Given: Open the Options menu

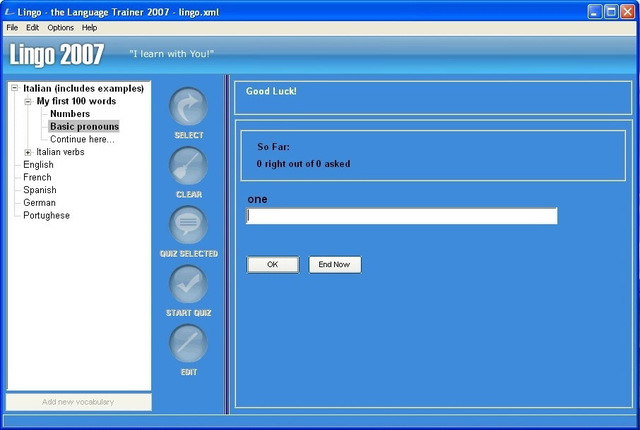Looking at the screenshot, I should [60, 28].
